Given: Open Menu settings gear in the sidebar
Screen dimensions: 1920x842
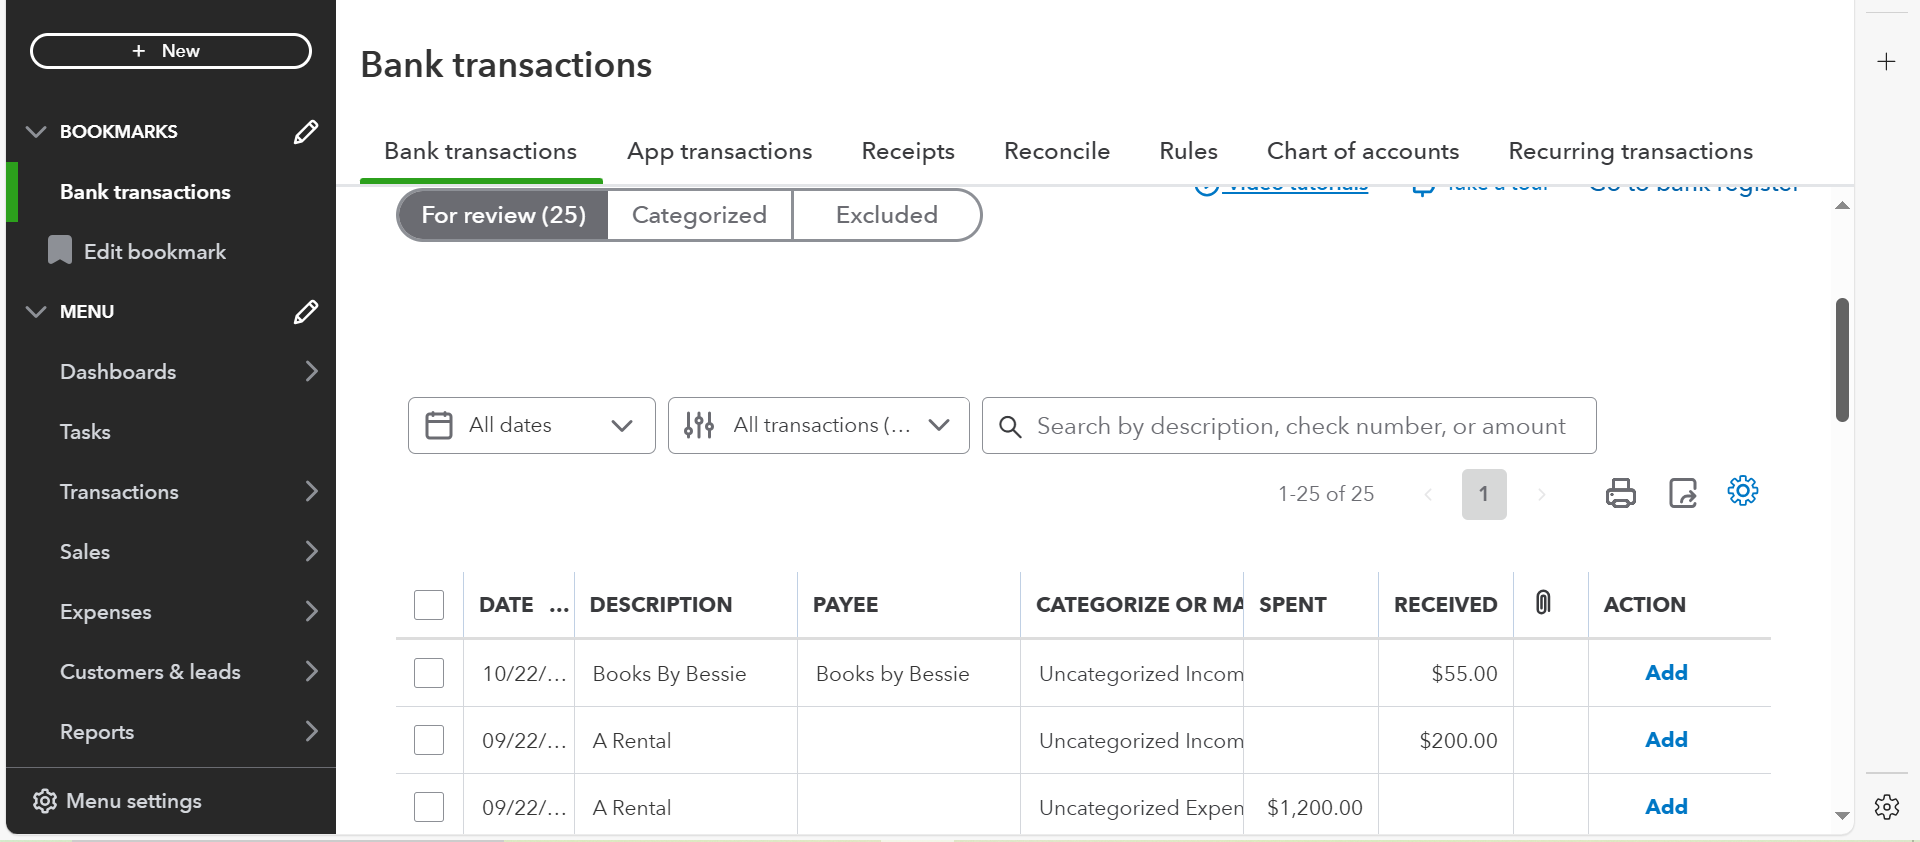Looking at the screenshot, I should pyautogui.click(x=45, y=801).
